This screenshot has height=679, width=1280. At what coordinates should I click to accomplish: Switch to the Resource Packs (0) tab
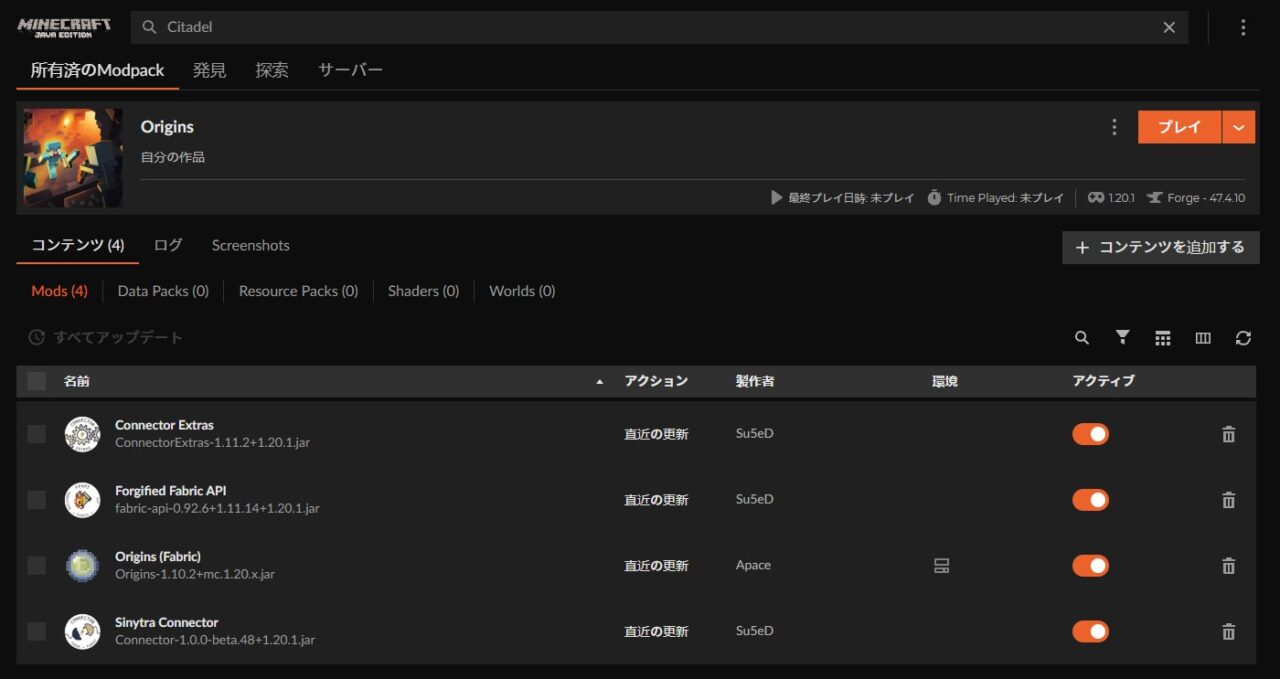298,291
